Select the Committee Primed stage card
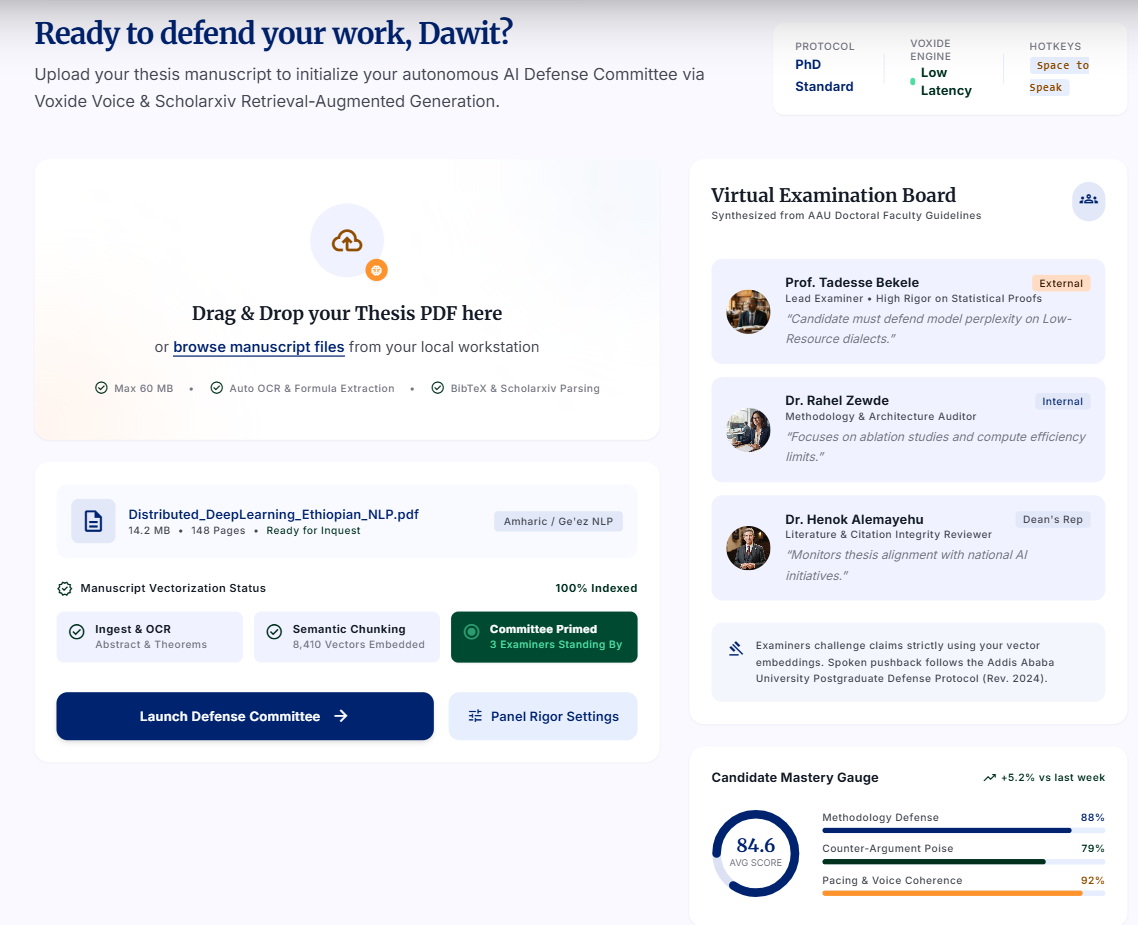This screenshot has width=1138, height=925. click(x=544, y=637)
